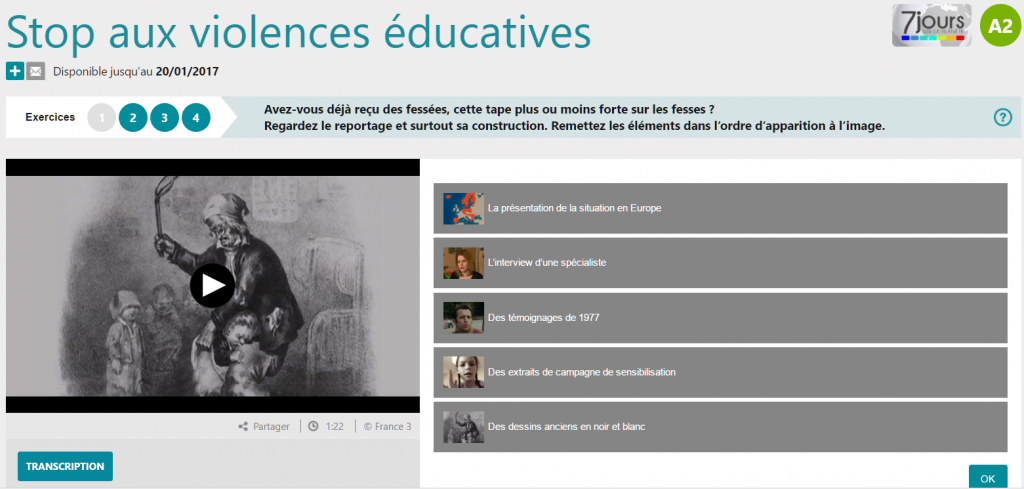Image resolution: width=1024 pixels, height=489 pixels.
Task: Switch to exercise 3
Action: (x=164, y=118)
